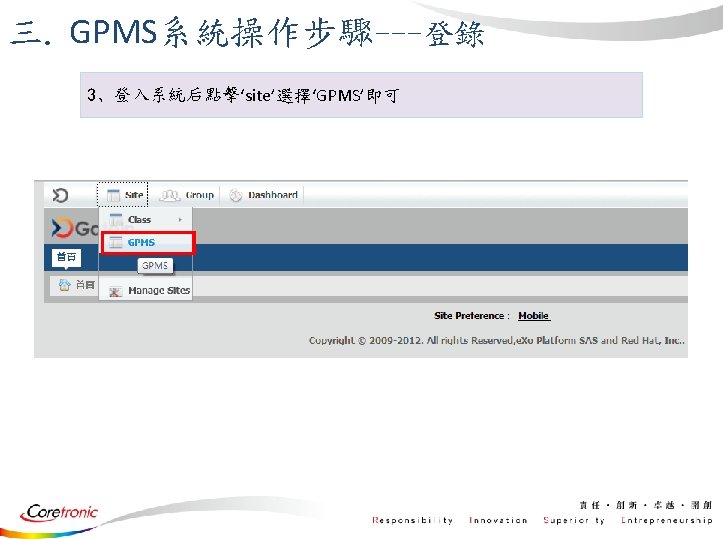723x539 pixels.
Task: Click the Group people icon
Action: 169,195
